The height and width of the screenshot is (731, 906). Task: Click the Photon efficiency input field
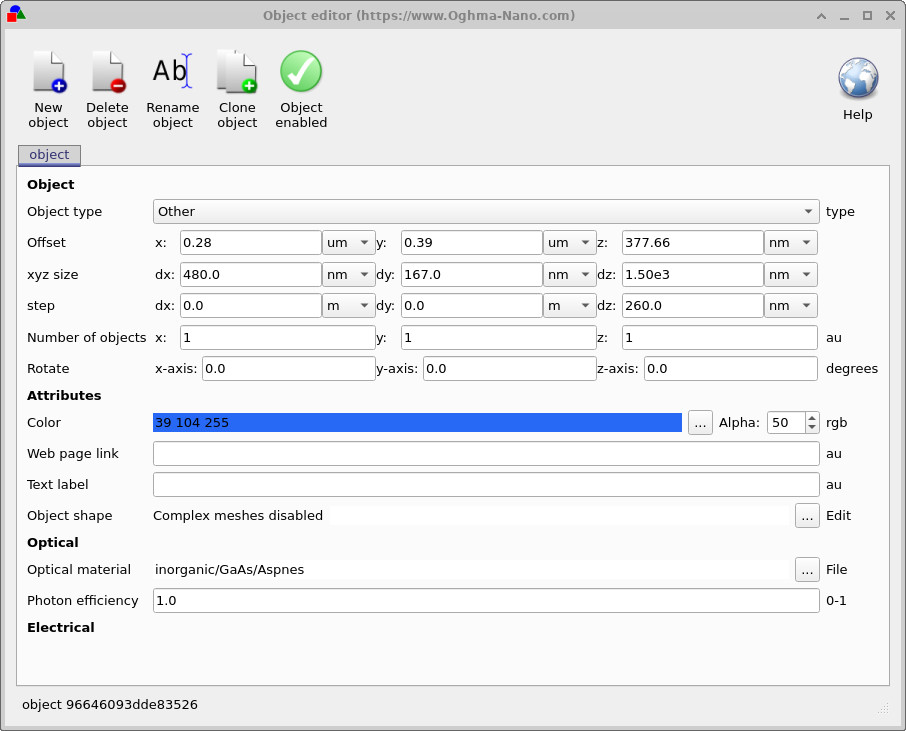486,601
